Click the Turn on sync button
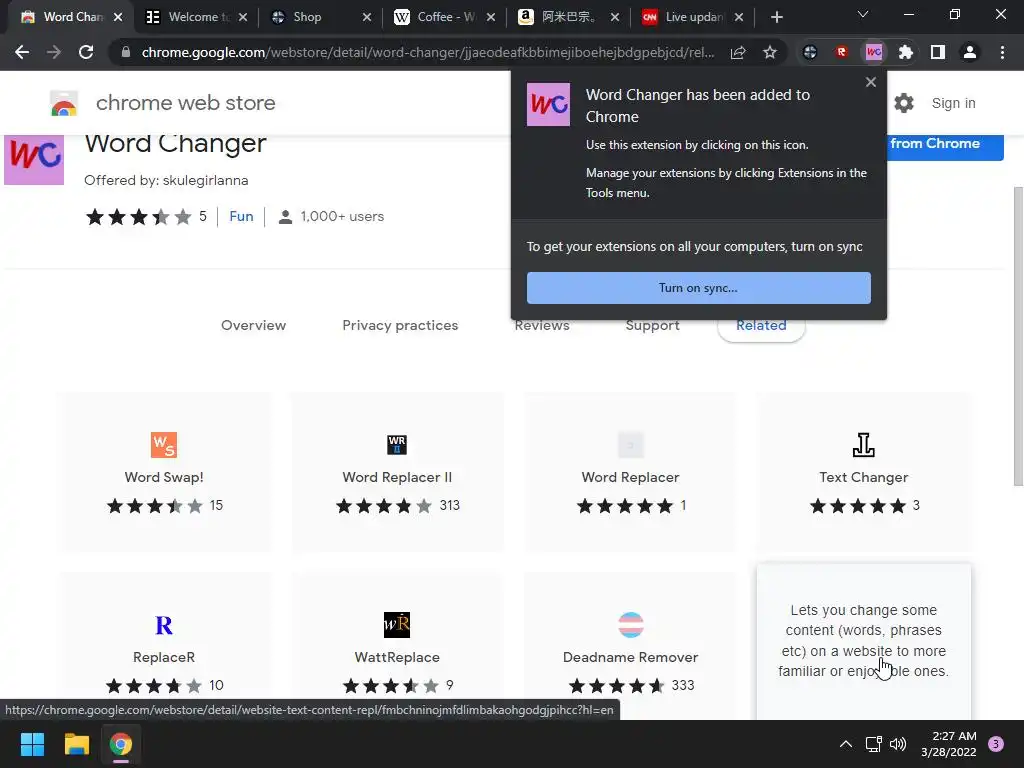This screenshot has width=1024, height=768. point(698,288)
